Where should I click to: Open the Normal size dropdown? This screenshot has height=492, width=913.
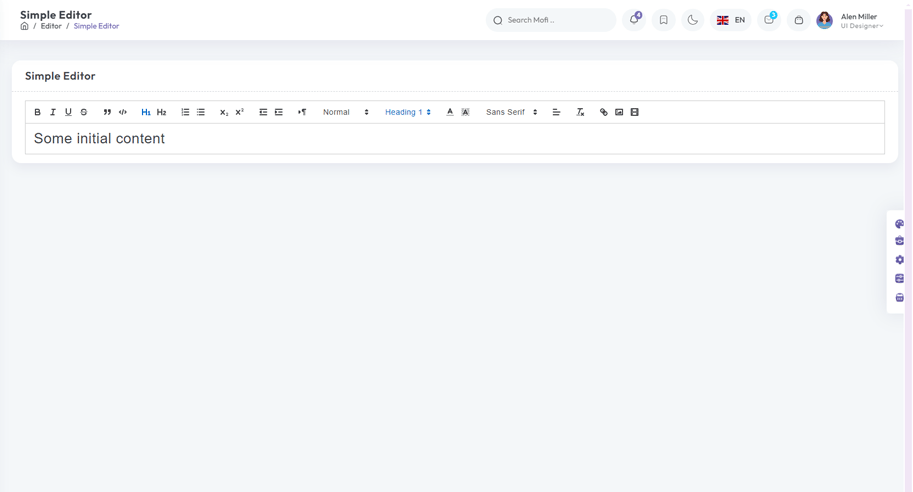click(346, 112)
